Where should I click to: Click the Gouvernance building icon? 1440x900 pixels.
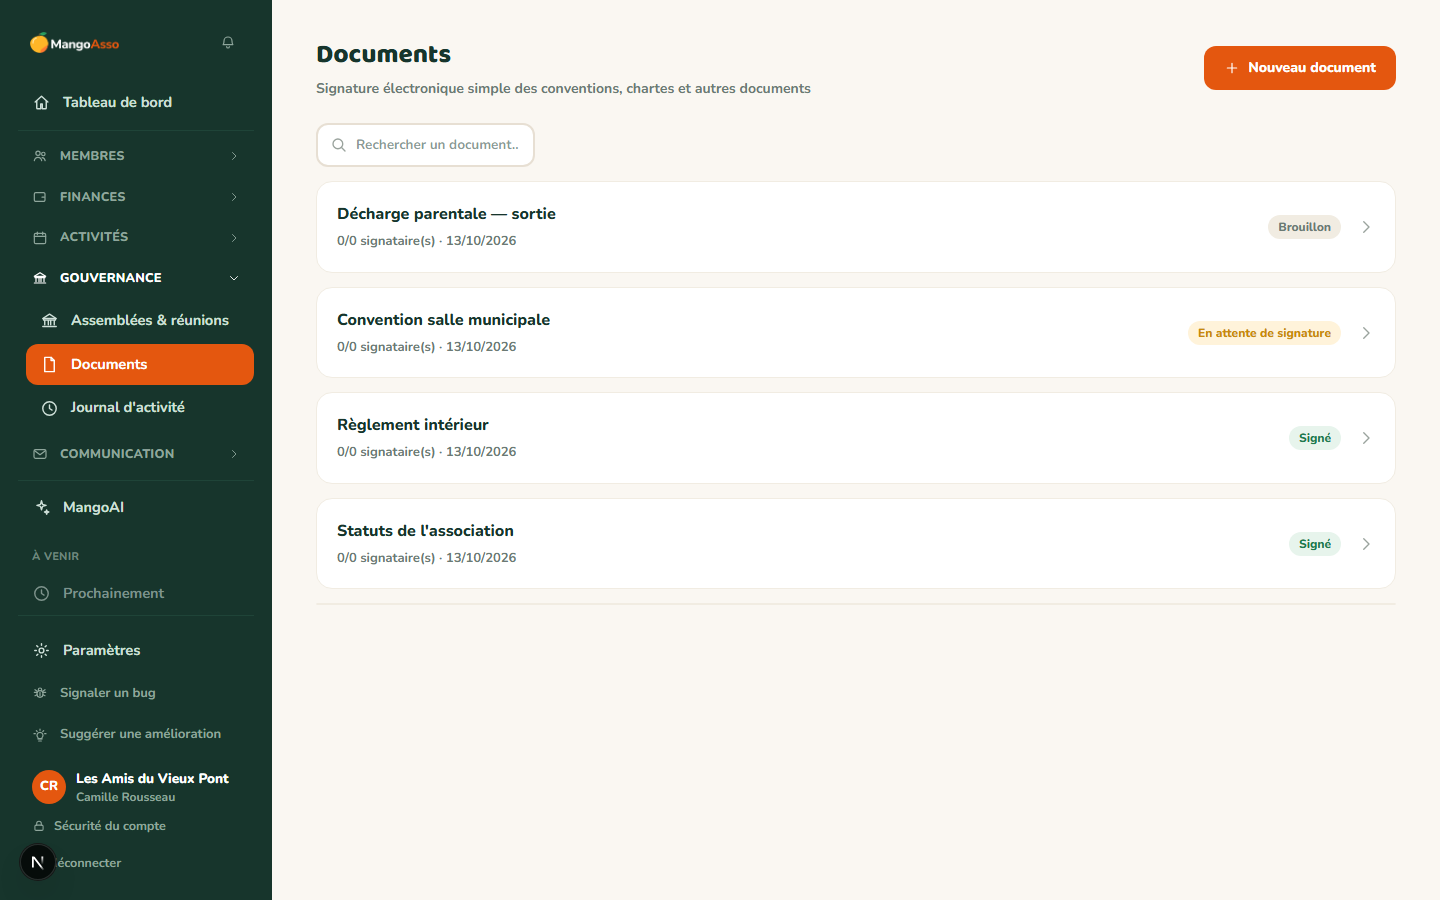pyautogui.click(x=40, y=278)
